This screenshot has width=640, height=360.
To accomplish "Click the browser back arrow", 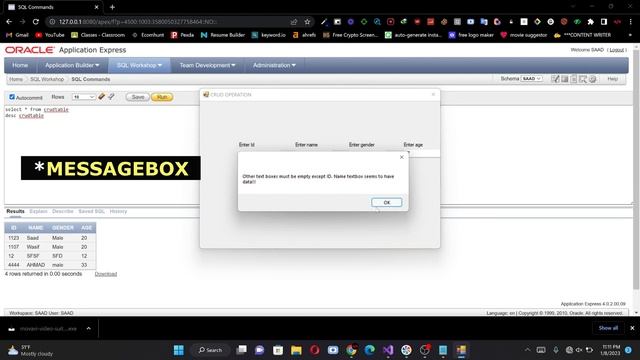I will pyautogui.click(x=9, y=22).
